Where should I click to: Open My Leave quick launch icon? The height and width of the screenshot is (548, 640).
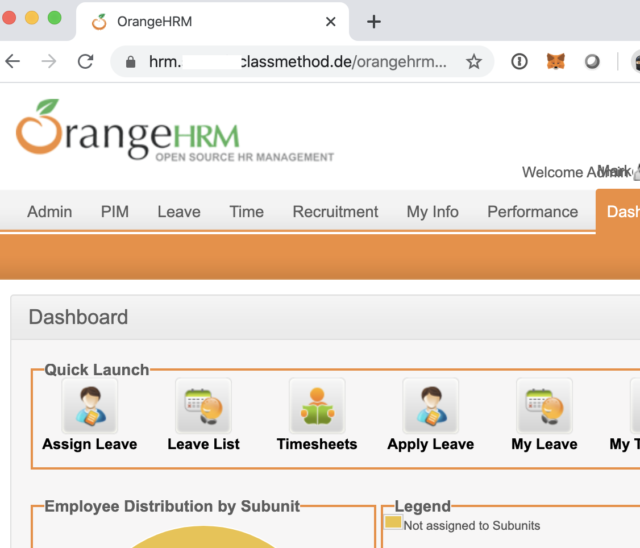tap(544, 406)
